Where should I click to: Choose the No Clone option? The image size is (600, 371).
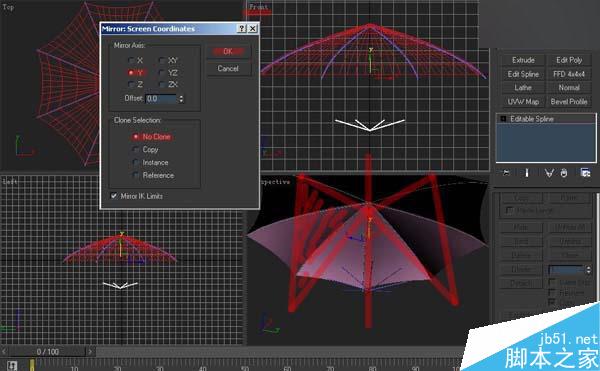coord(135,137)
